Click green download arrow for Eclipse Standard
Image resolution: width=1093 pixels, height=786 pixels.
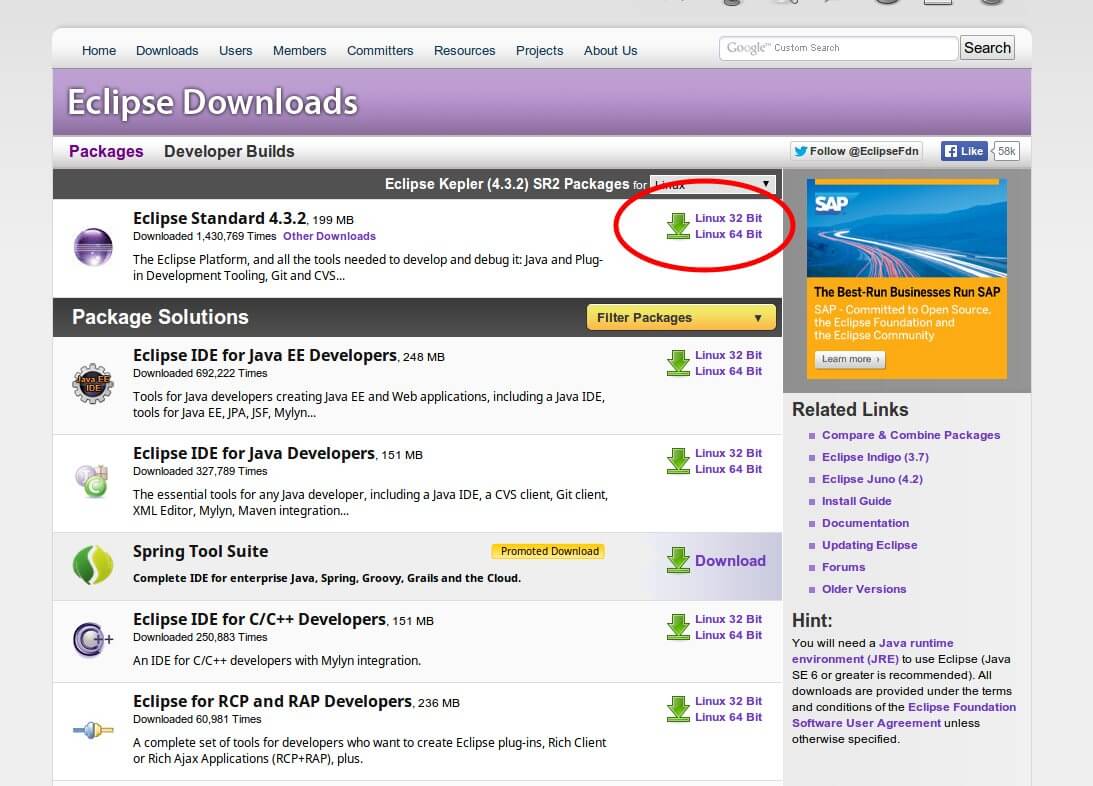[678, 226]
